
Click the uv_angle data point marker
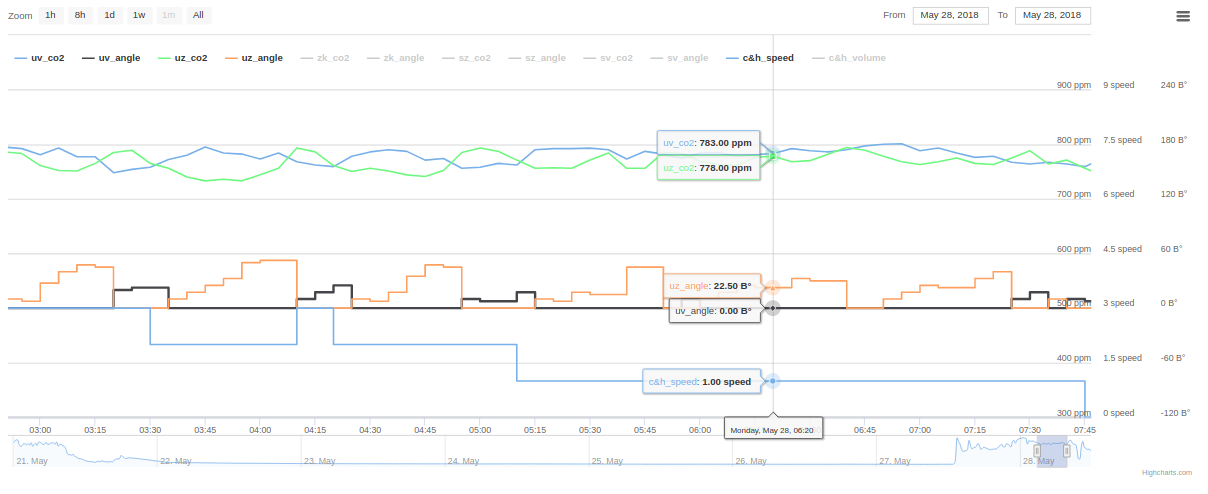click(772, 308)
